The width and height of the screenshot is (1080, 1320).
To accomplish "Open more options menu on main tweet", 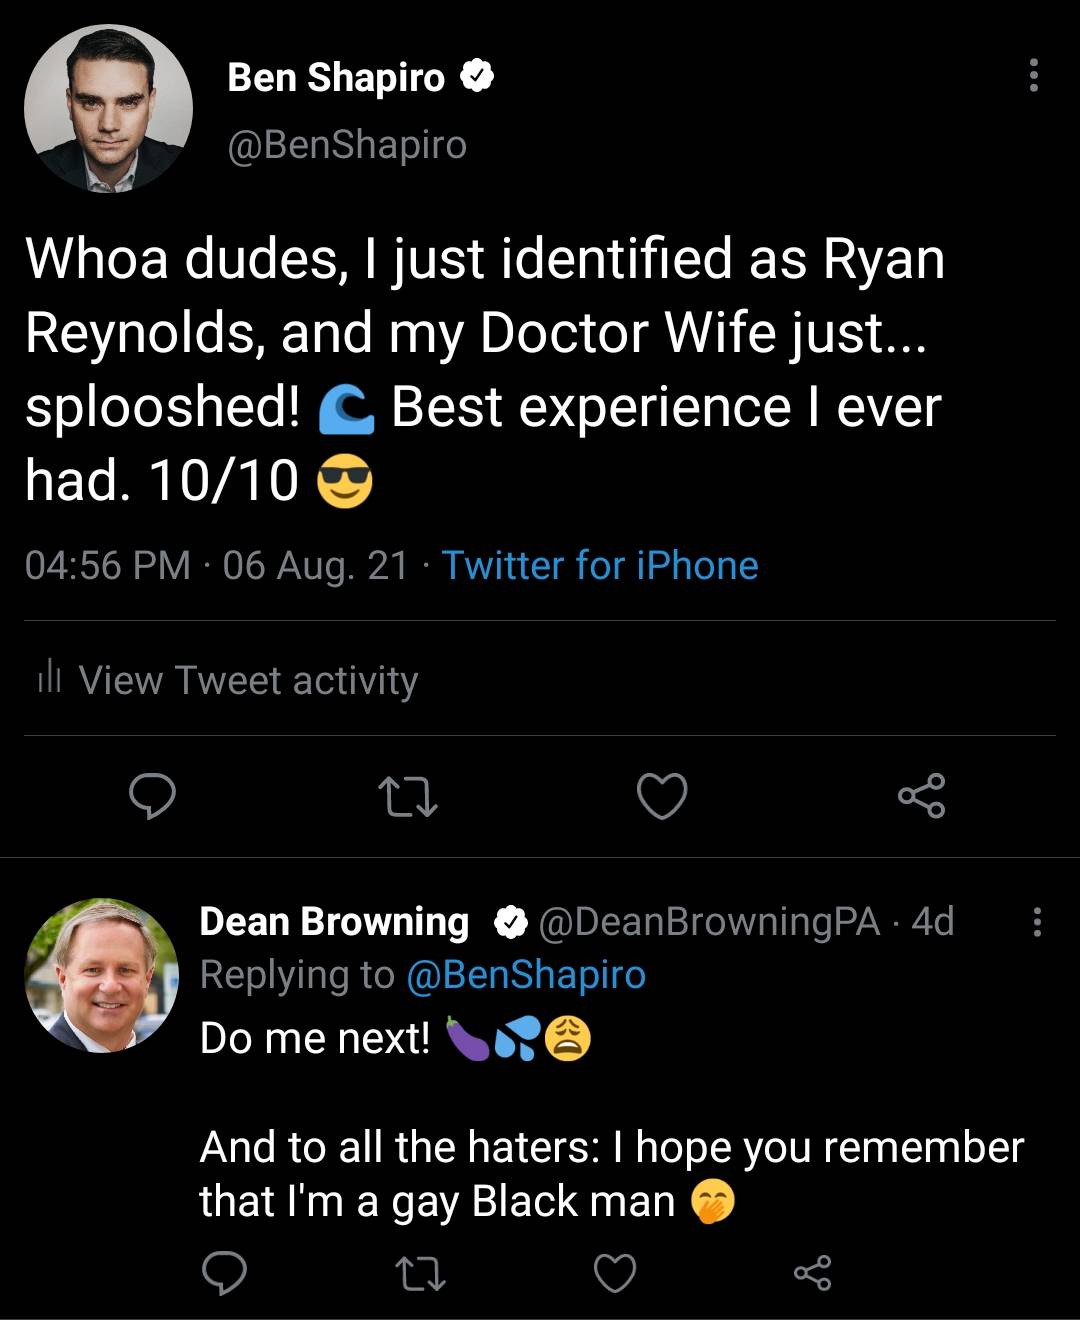I will click(1034, 76).
